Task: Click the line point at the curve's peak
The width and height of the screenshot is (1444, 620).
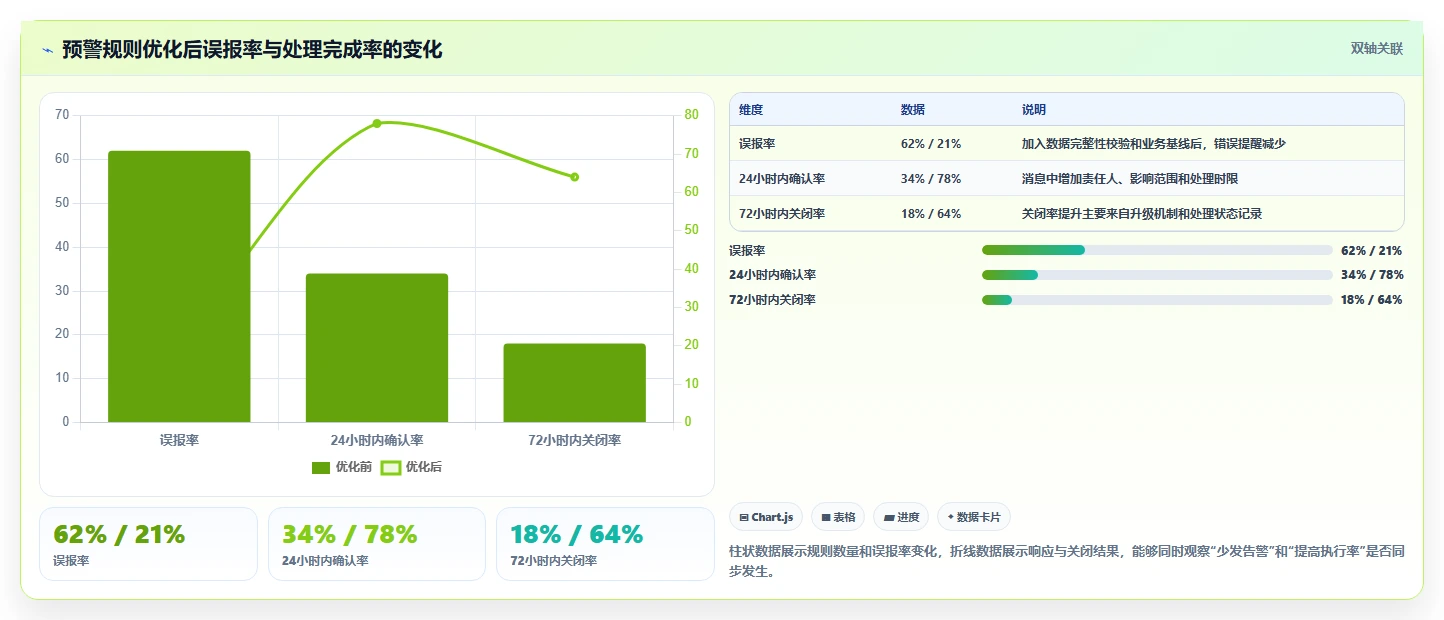Action: click(x=377, y=123)
